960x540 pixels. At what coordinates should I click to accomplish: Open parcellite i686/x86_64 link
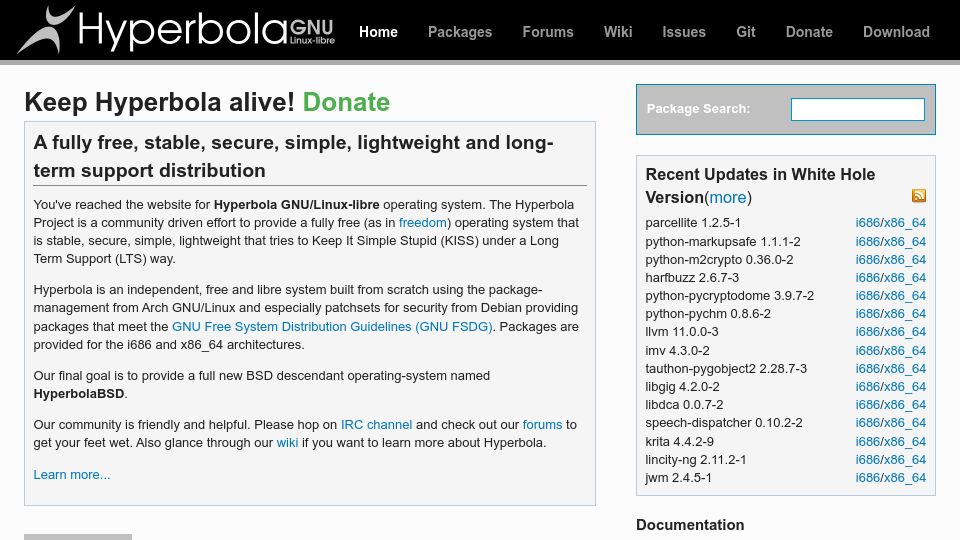click(891, 222)
